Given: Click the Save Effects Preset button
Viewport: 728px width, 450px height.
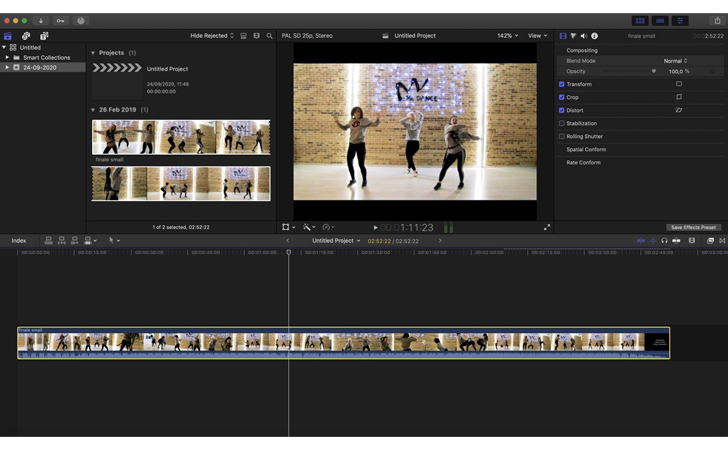Looking at the screenshot, I should 693,227.
